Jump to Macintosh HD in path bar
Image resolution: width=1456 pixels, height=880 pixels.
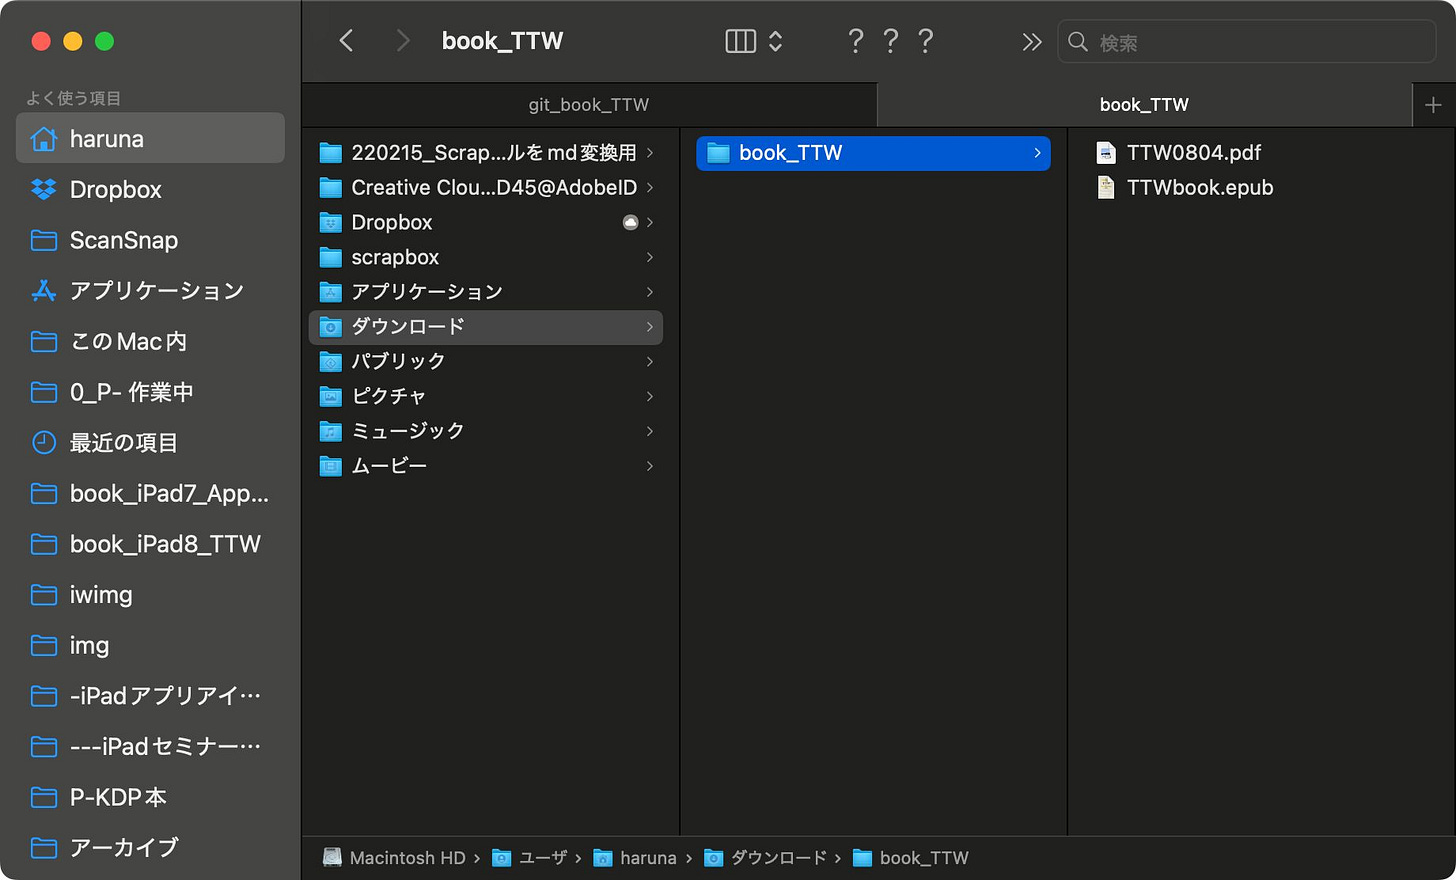click(394, 858)
